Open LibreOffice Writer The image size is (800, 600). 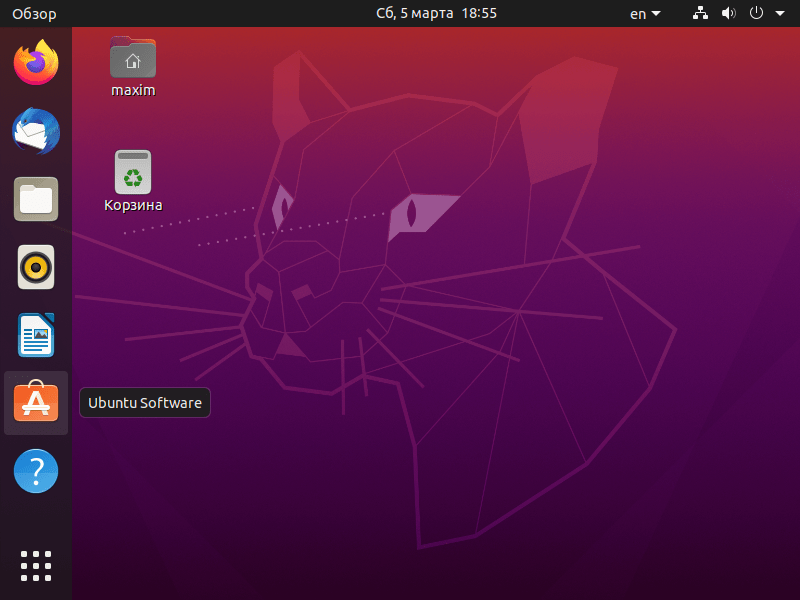pos(35,335)
